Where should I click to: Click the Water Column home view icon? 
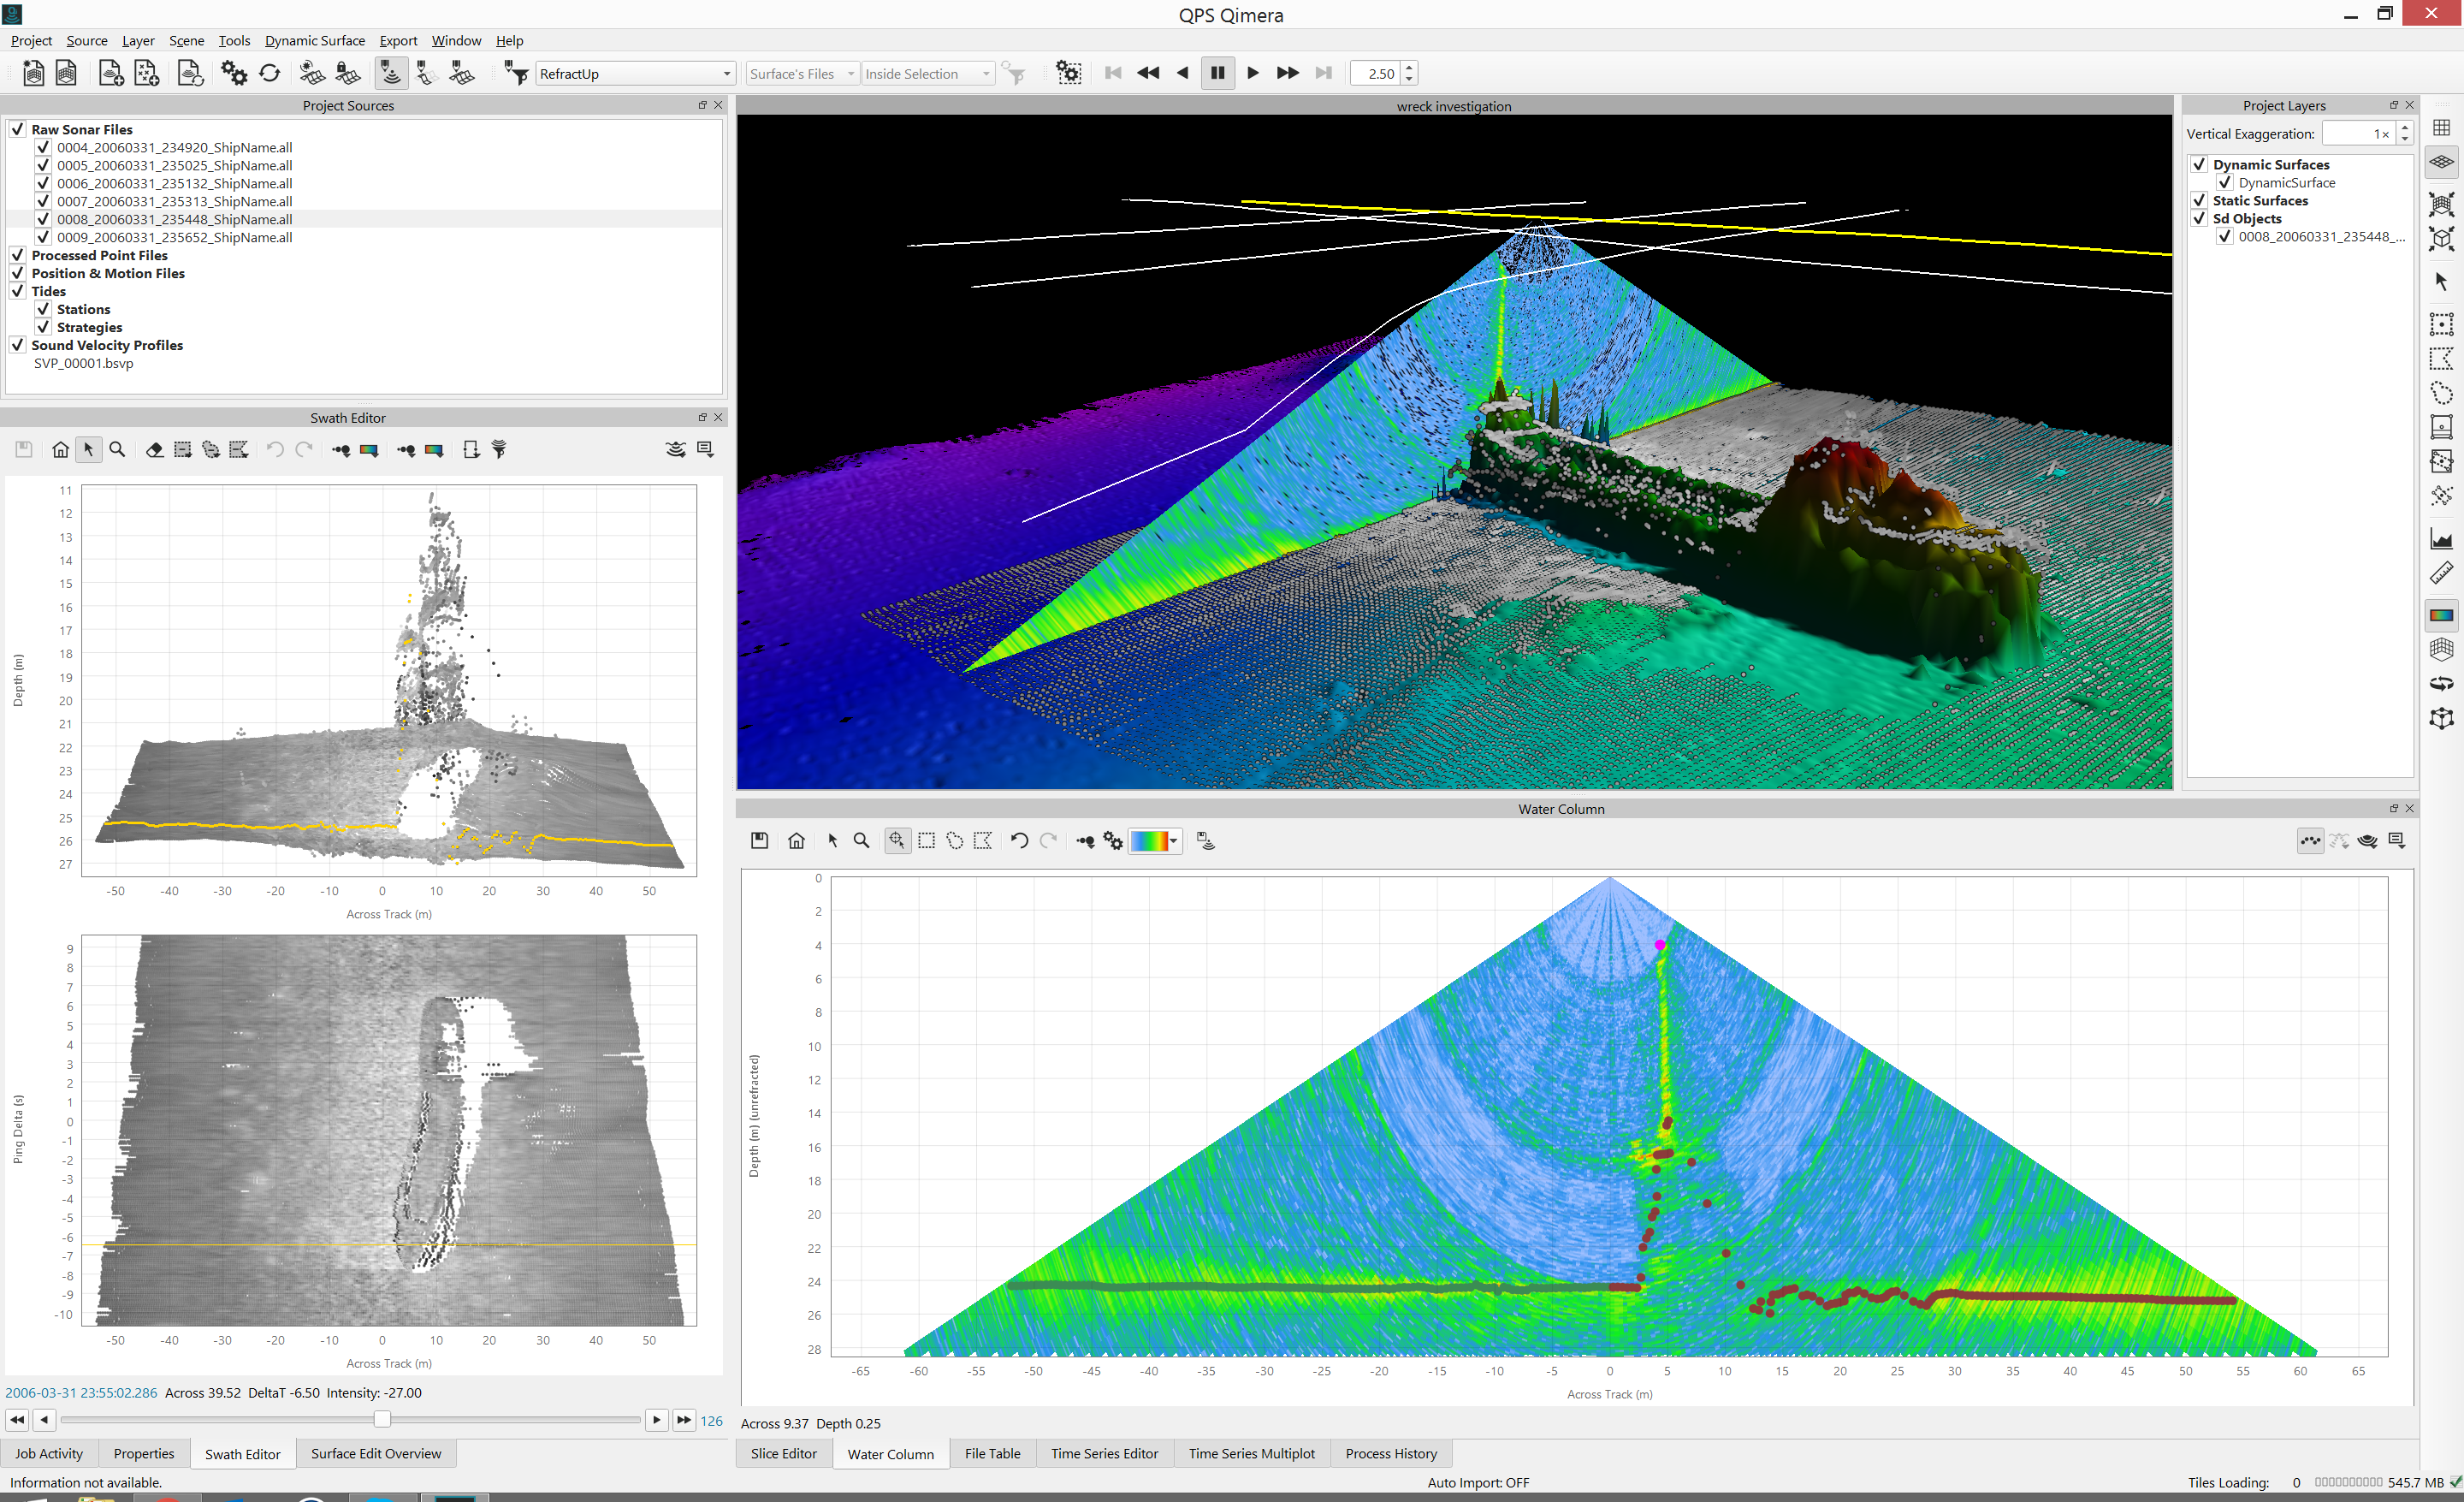[x=796, y=841]
